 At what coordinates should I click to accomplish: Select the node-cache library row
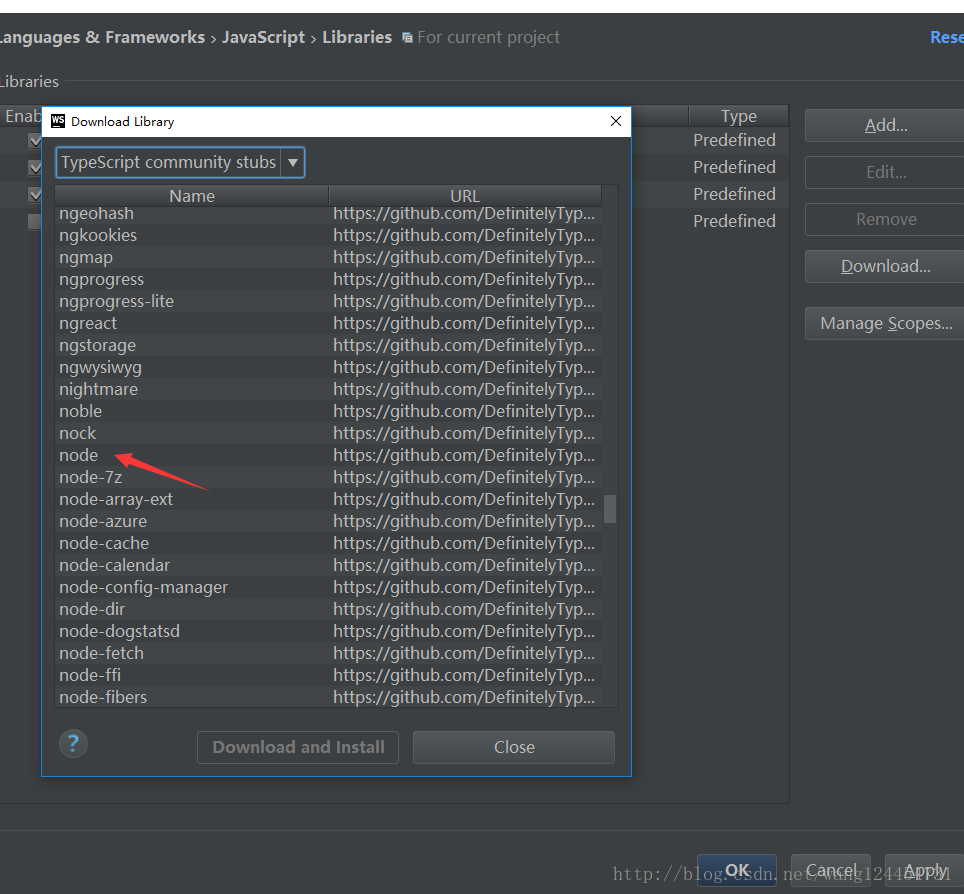click(x=328, y=544)
